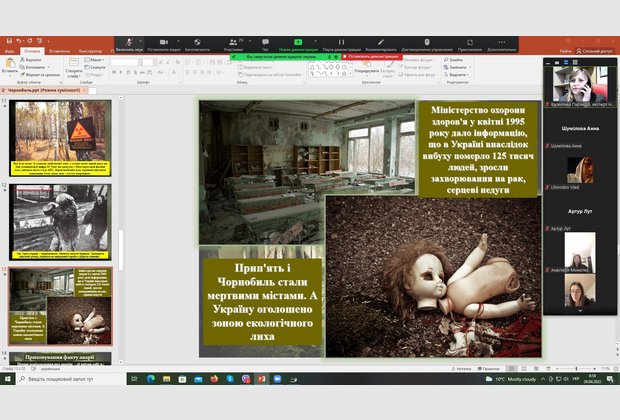Open the Макет layout dropdown
Viewport: 620px width, 420px height.
pos(96,60)
